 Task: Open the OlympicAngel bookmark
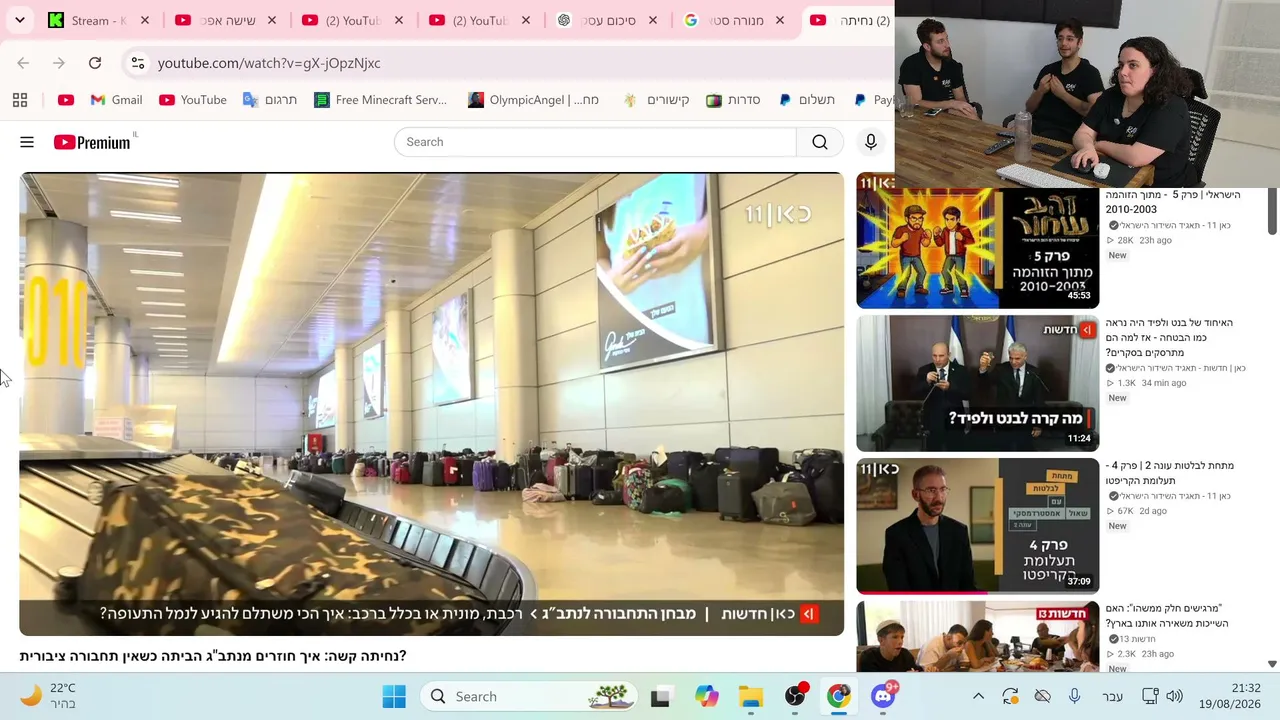click(x=533, y=100)
